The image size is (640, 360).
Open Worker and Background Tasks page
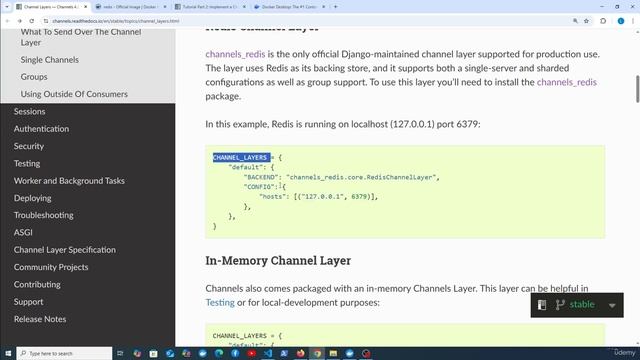[x=69, y=180]
